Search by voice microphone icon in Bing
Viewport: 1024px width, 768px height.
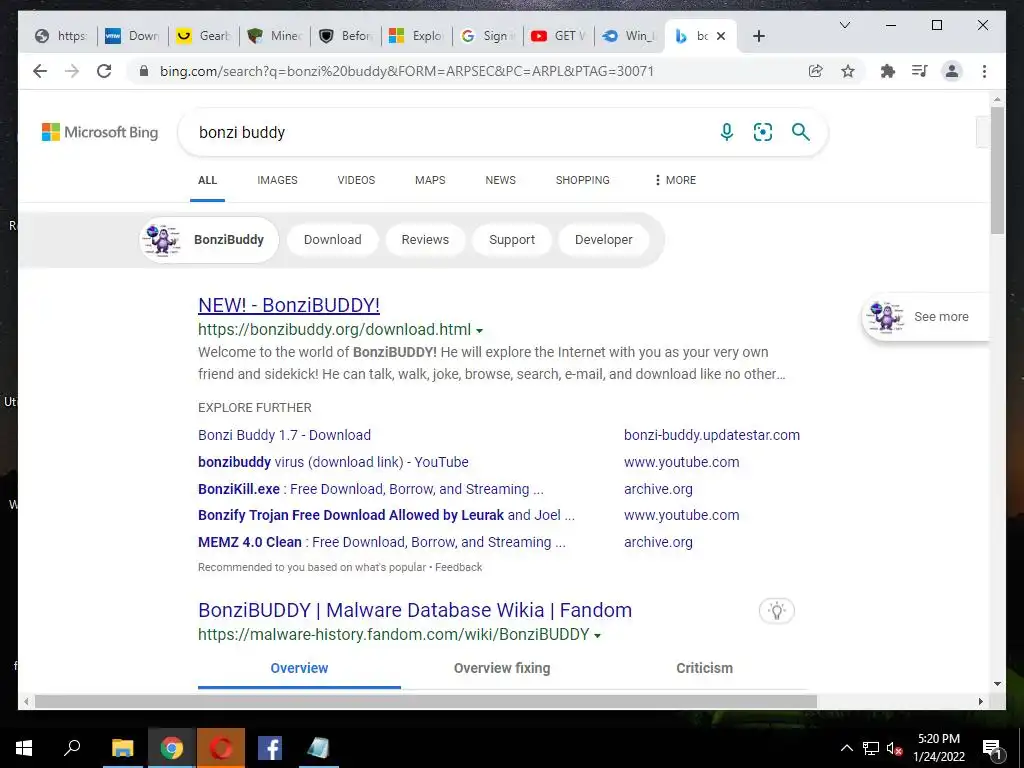tap(726, 132)
